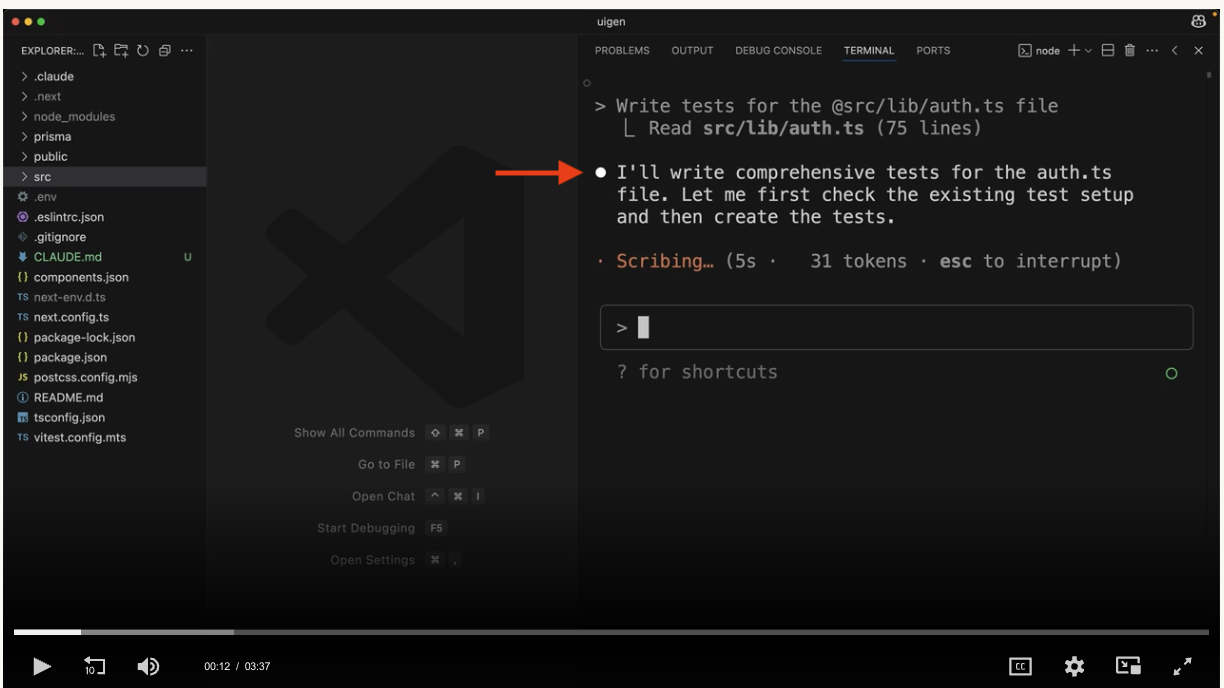This screenshot has width=1224, height=688.
Task: Click the Open Chat shortcut hint
Action: (419, 496)
